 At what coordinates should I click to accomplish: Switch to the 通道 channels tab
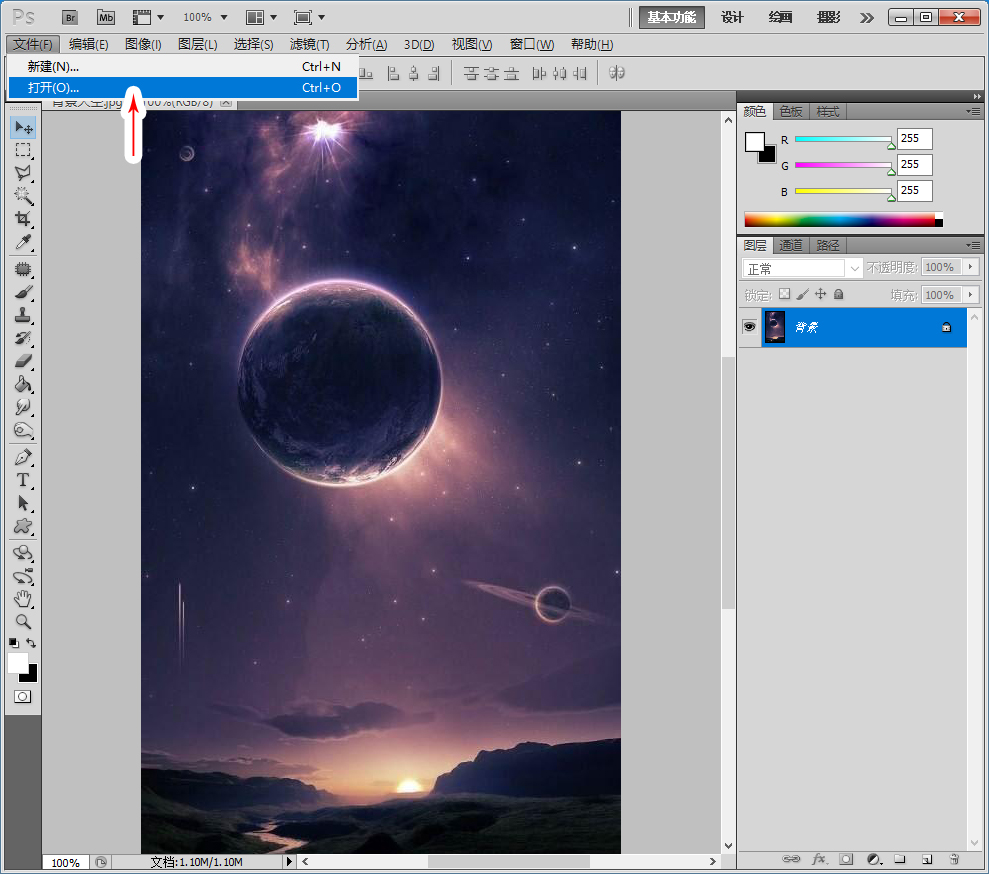point(790,245)
